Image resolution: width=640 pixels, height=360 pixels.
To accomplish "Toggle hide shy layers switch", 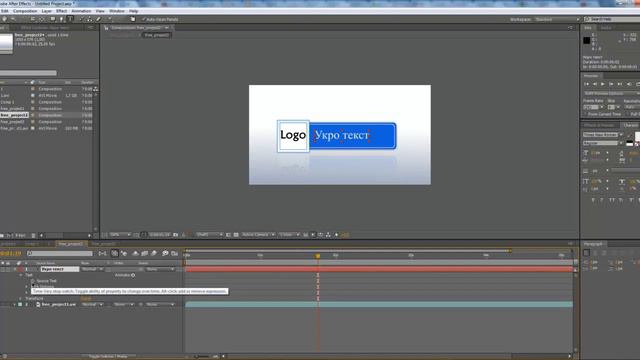I will 136,253.
